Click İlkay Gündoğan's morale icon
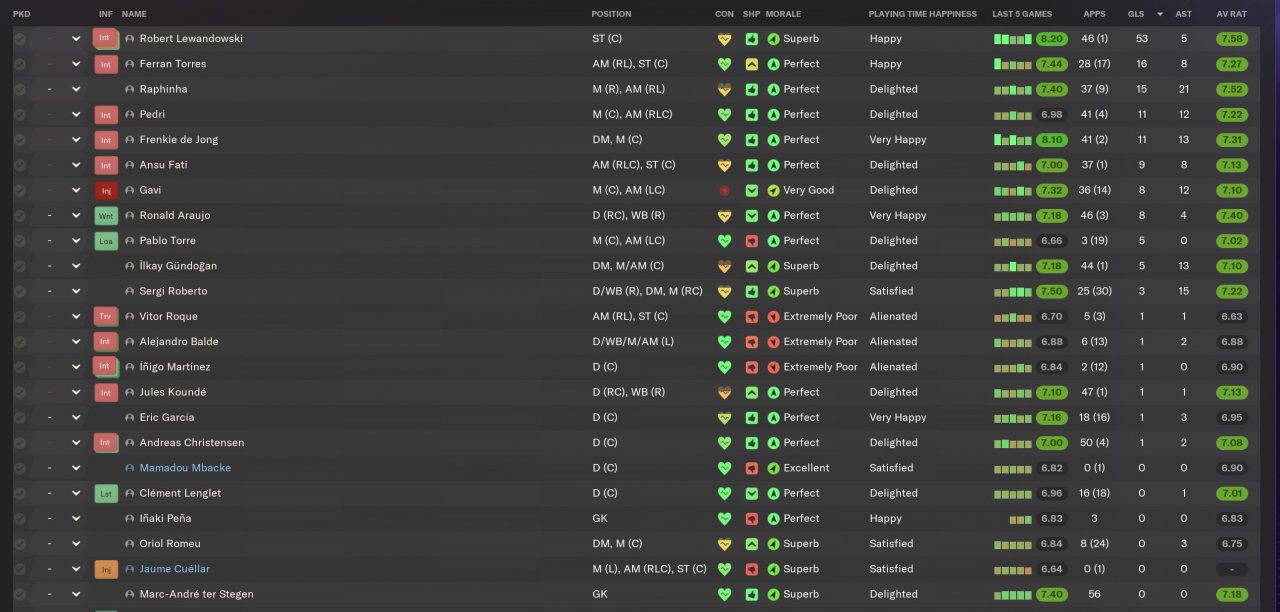1280x612 pixels. click(x=773, y=266)
